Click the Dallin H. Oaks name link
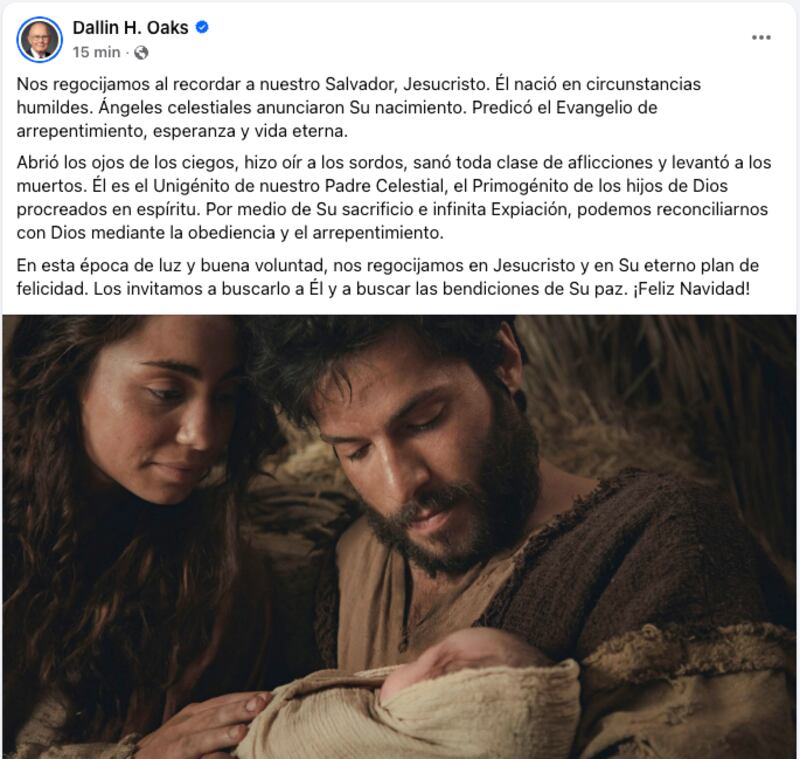This screenshot has height=759, width=800. pyautogui.click(x=130, y=28)
